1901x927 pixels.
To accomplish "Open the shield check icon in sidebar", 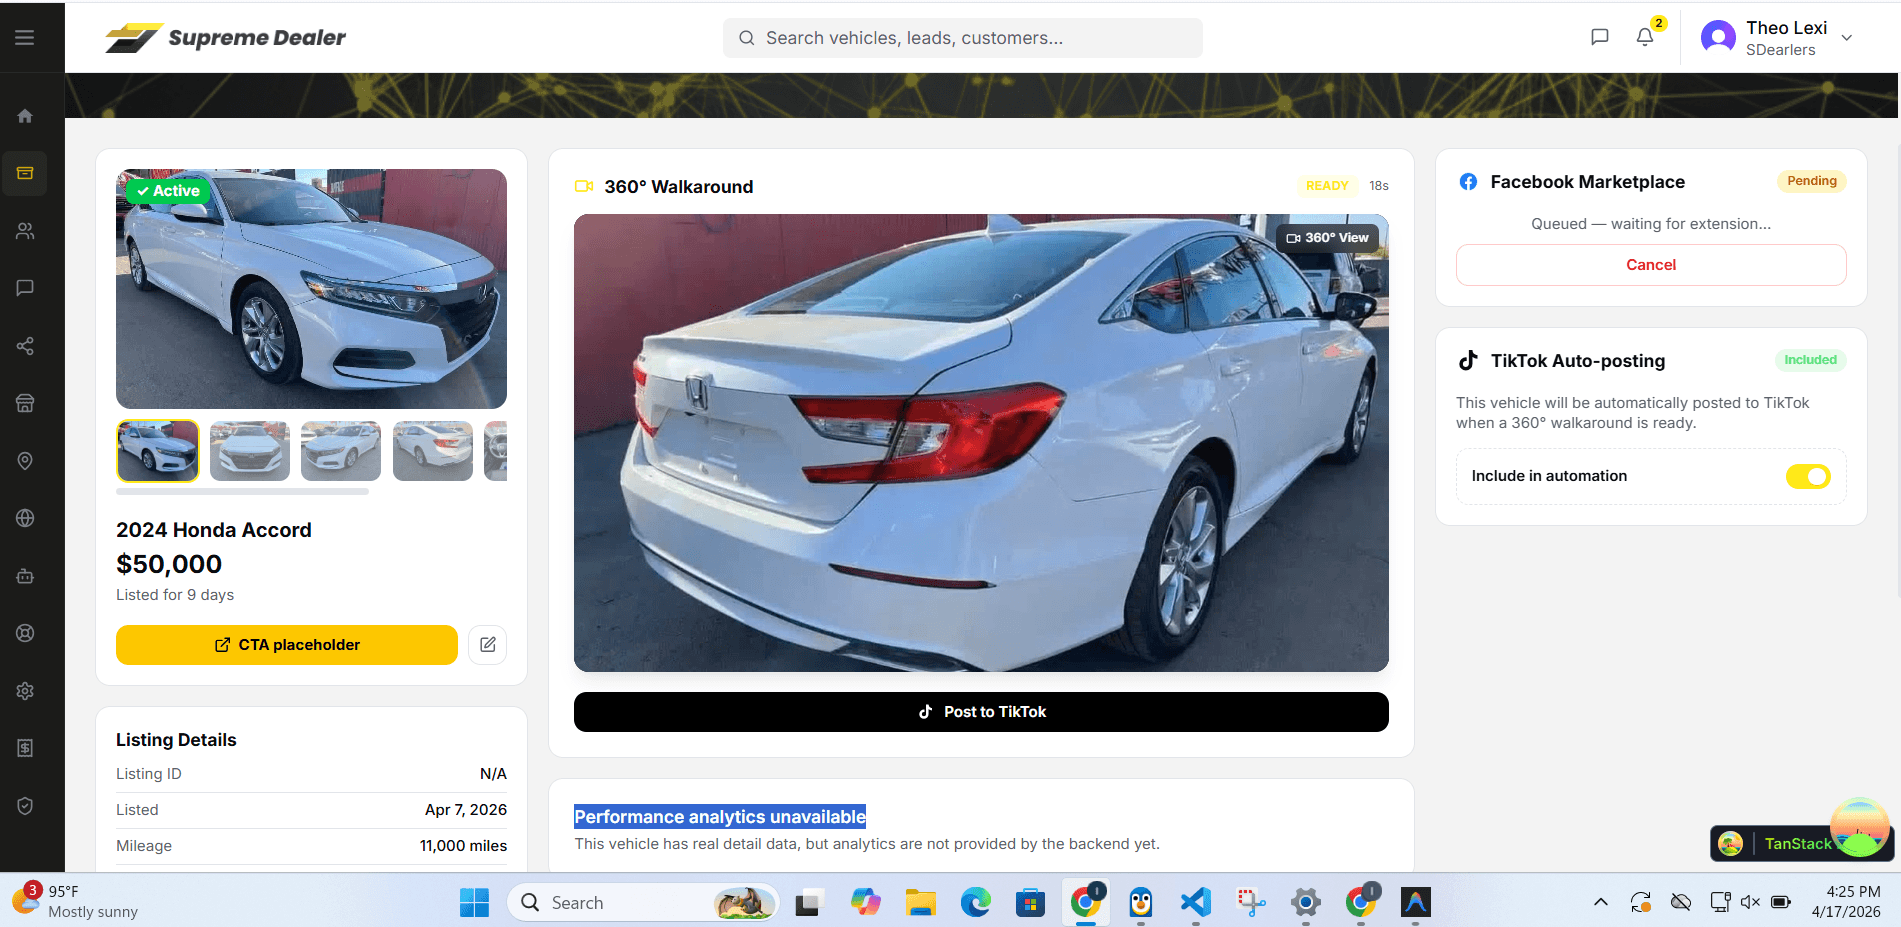I will coord(25,806).
